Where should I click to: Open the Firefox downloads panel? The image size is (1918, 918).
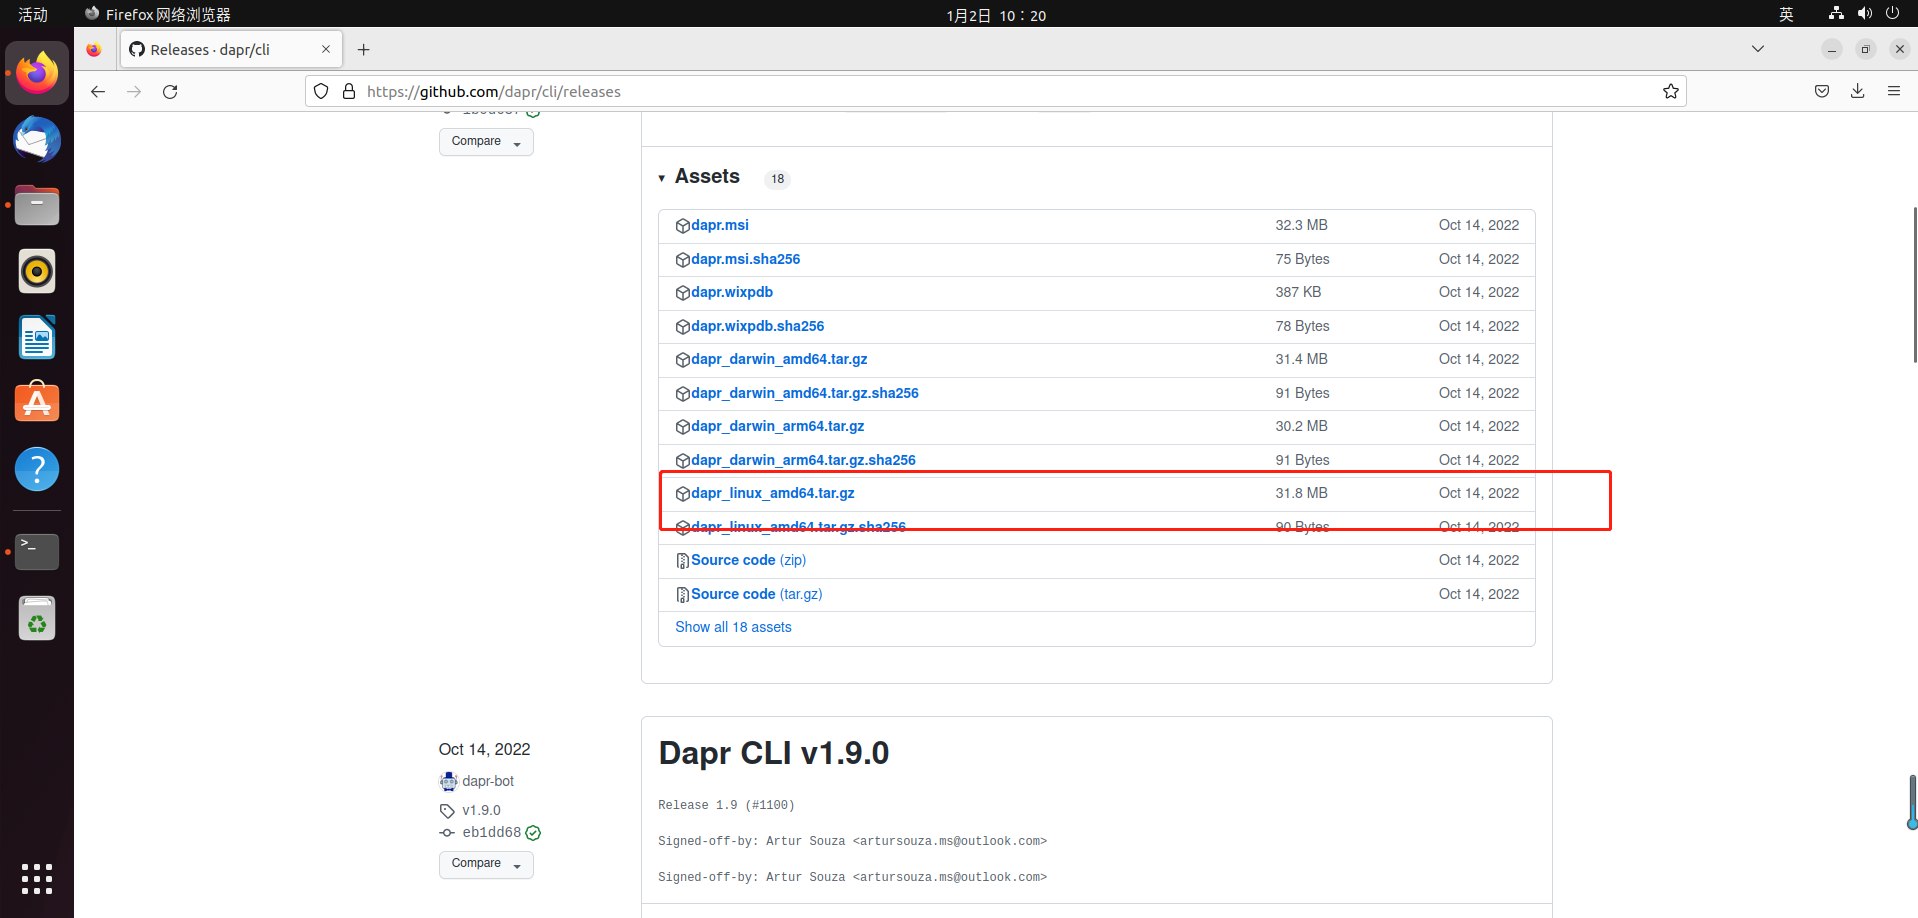(1858, 91)
